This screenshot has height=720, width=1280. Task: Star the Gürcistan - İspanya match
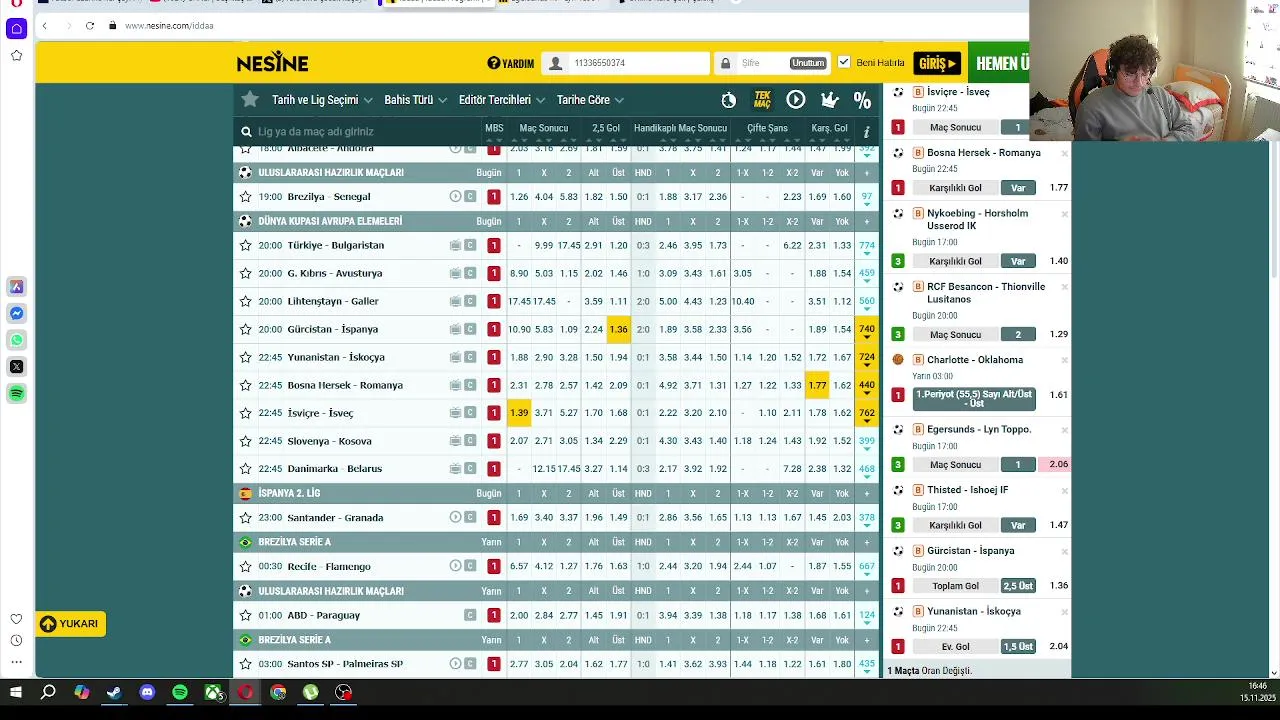pyautogui.click(x=245, y=329)
